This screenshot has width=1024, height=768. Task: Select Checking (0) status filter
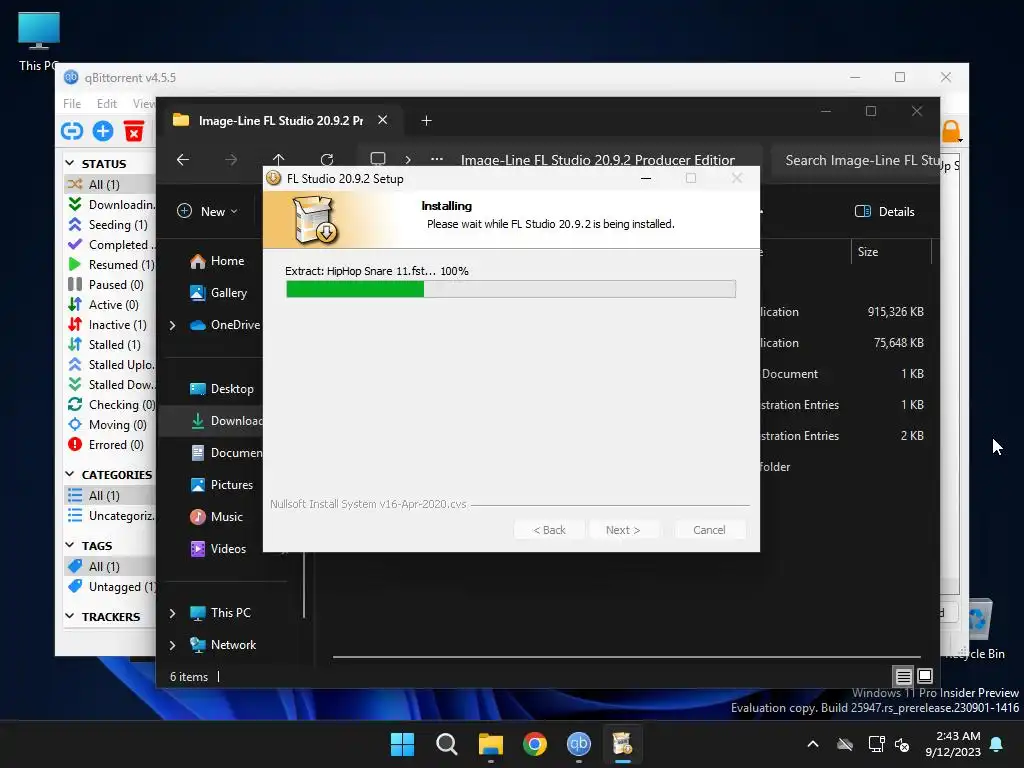click(111, 405)
